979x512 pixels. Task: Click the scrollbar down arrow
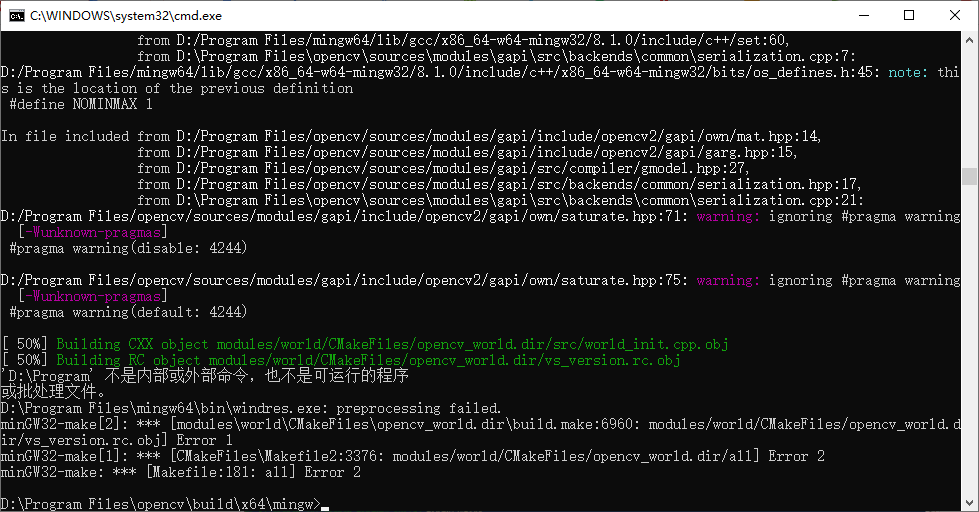(969, 503)
